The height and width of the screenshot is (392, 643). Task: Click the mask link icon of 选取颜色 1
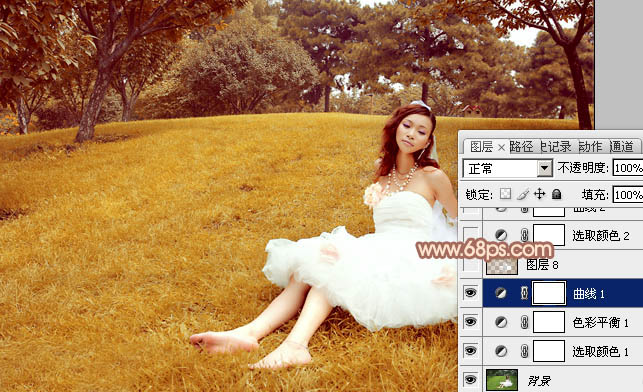click(524, 351)
